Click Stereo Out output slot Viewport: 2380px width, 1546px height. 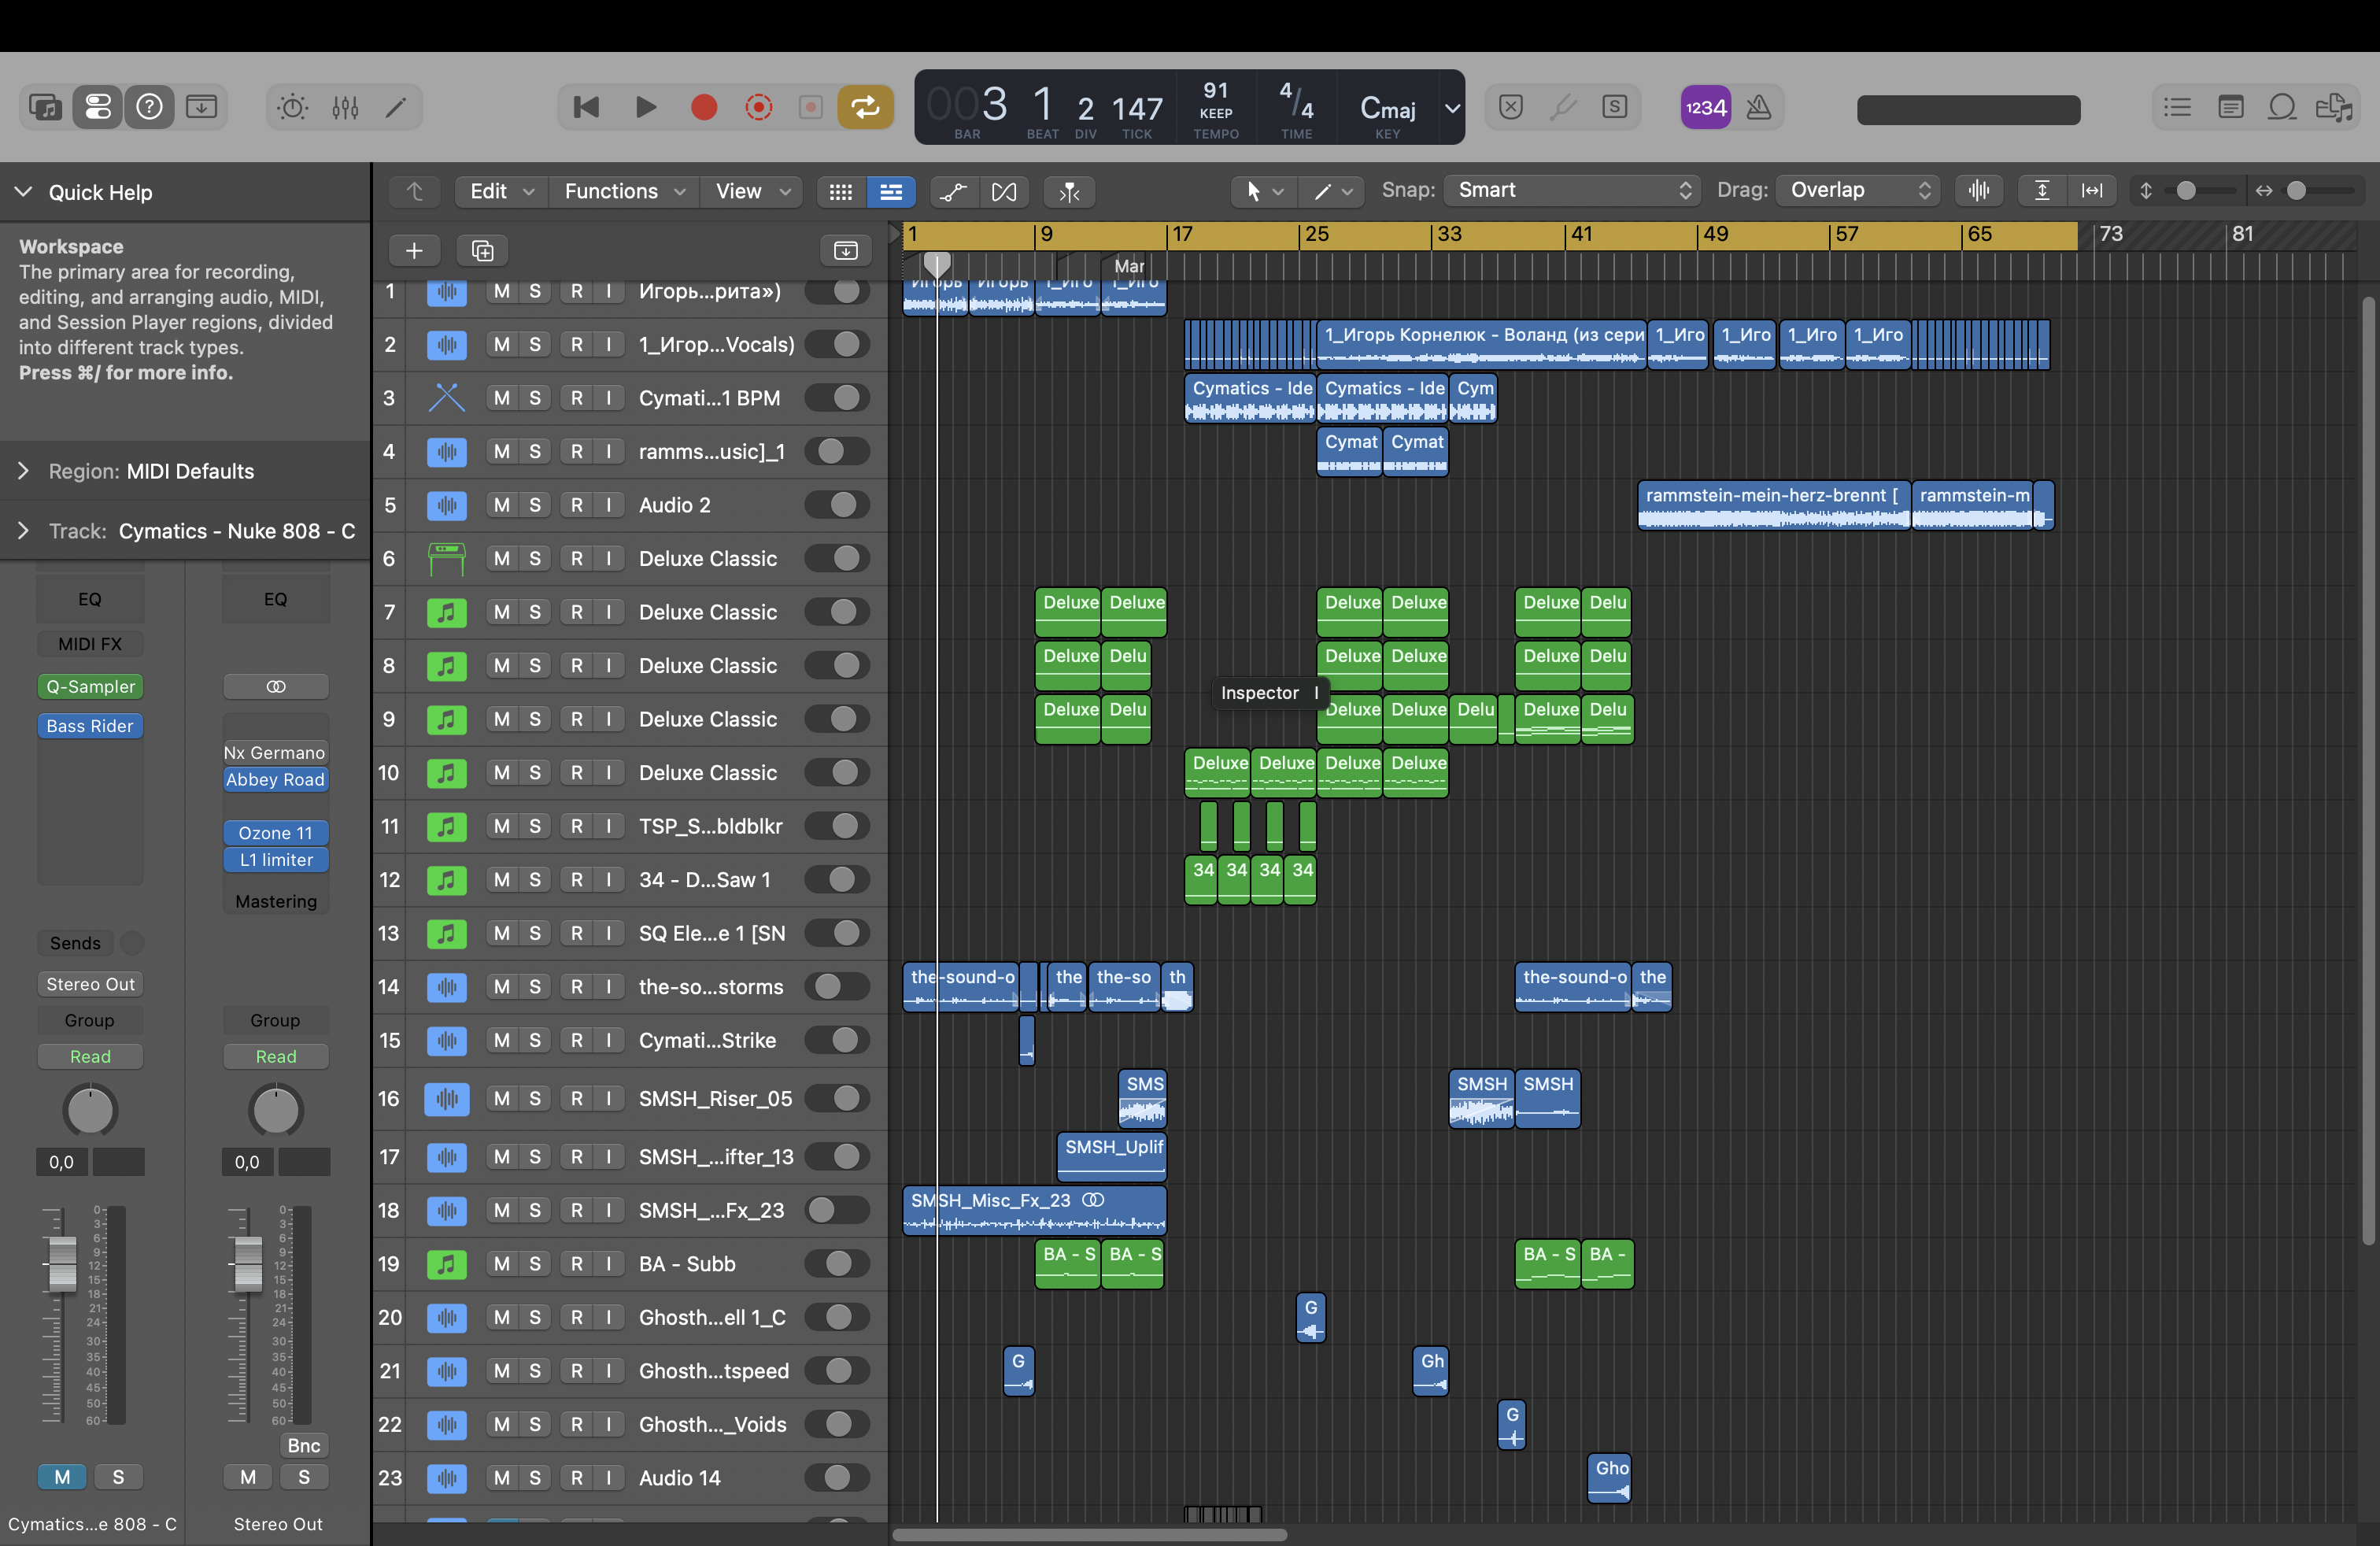click(x=90, y=984)
